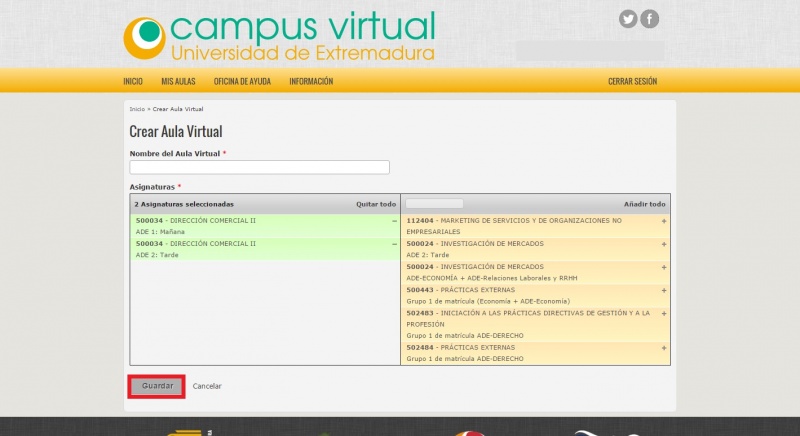Focus the Nombre del Aula Virtual field

point(259,168)
